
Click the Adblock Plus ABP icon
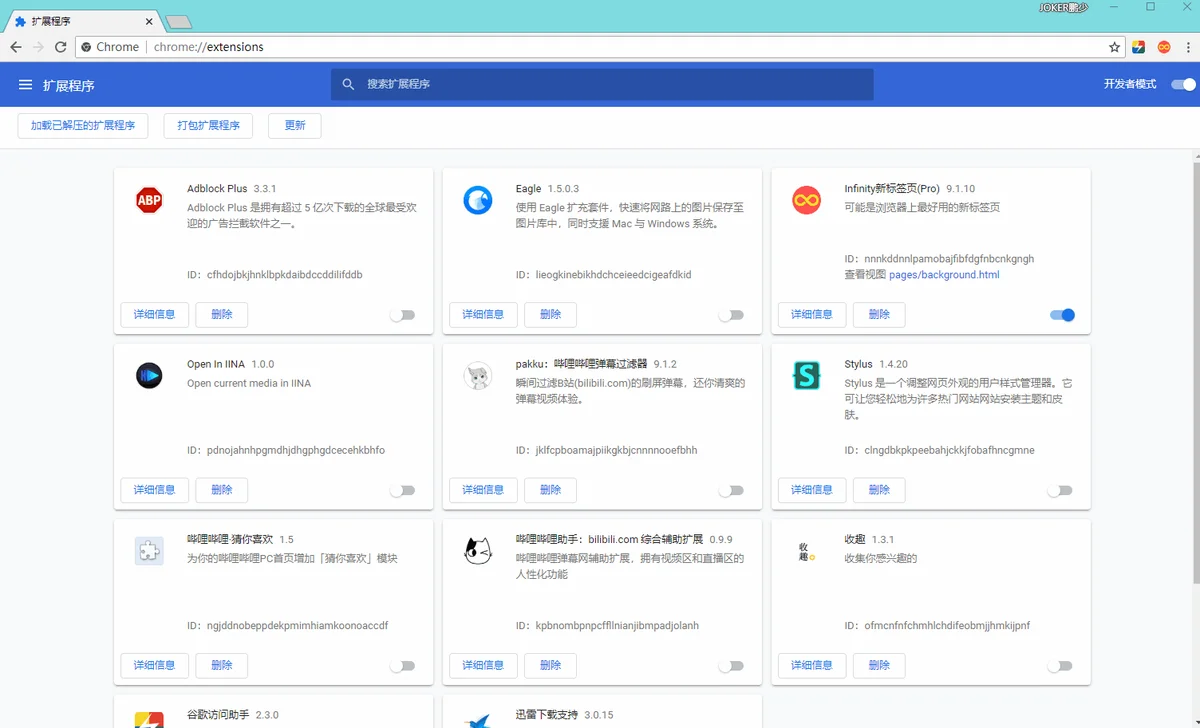pos(149,201)
